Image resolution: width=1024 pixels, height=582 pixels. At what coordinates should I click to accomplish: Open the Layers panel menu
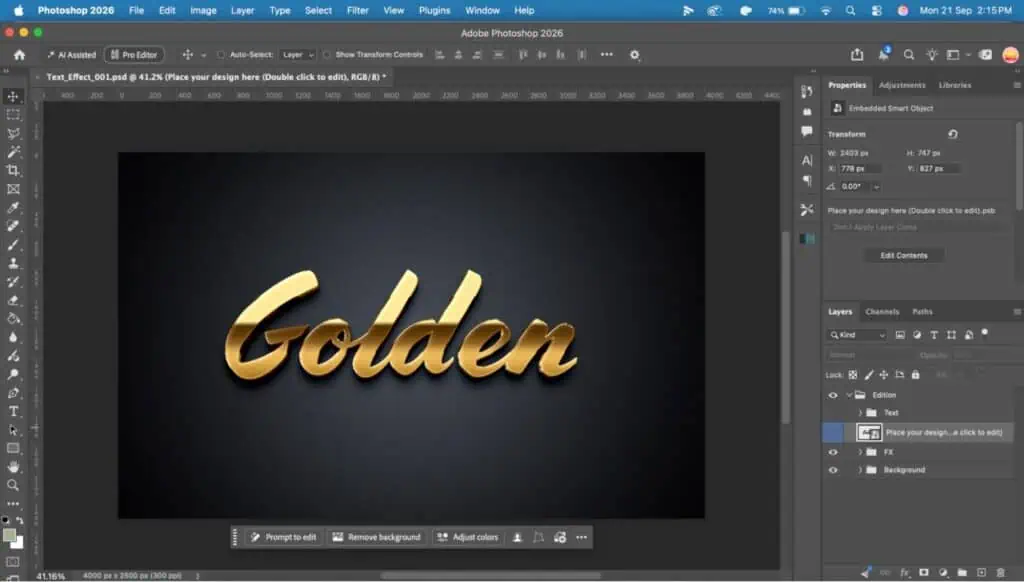coord(1017,312)
